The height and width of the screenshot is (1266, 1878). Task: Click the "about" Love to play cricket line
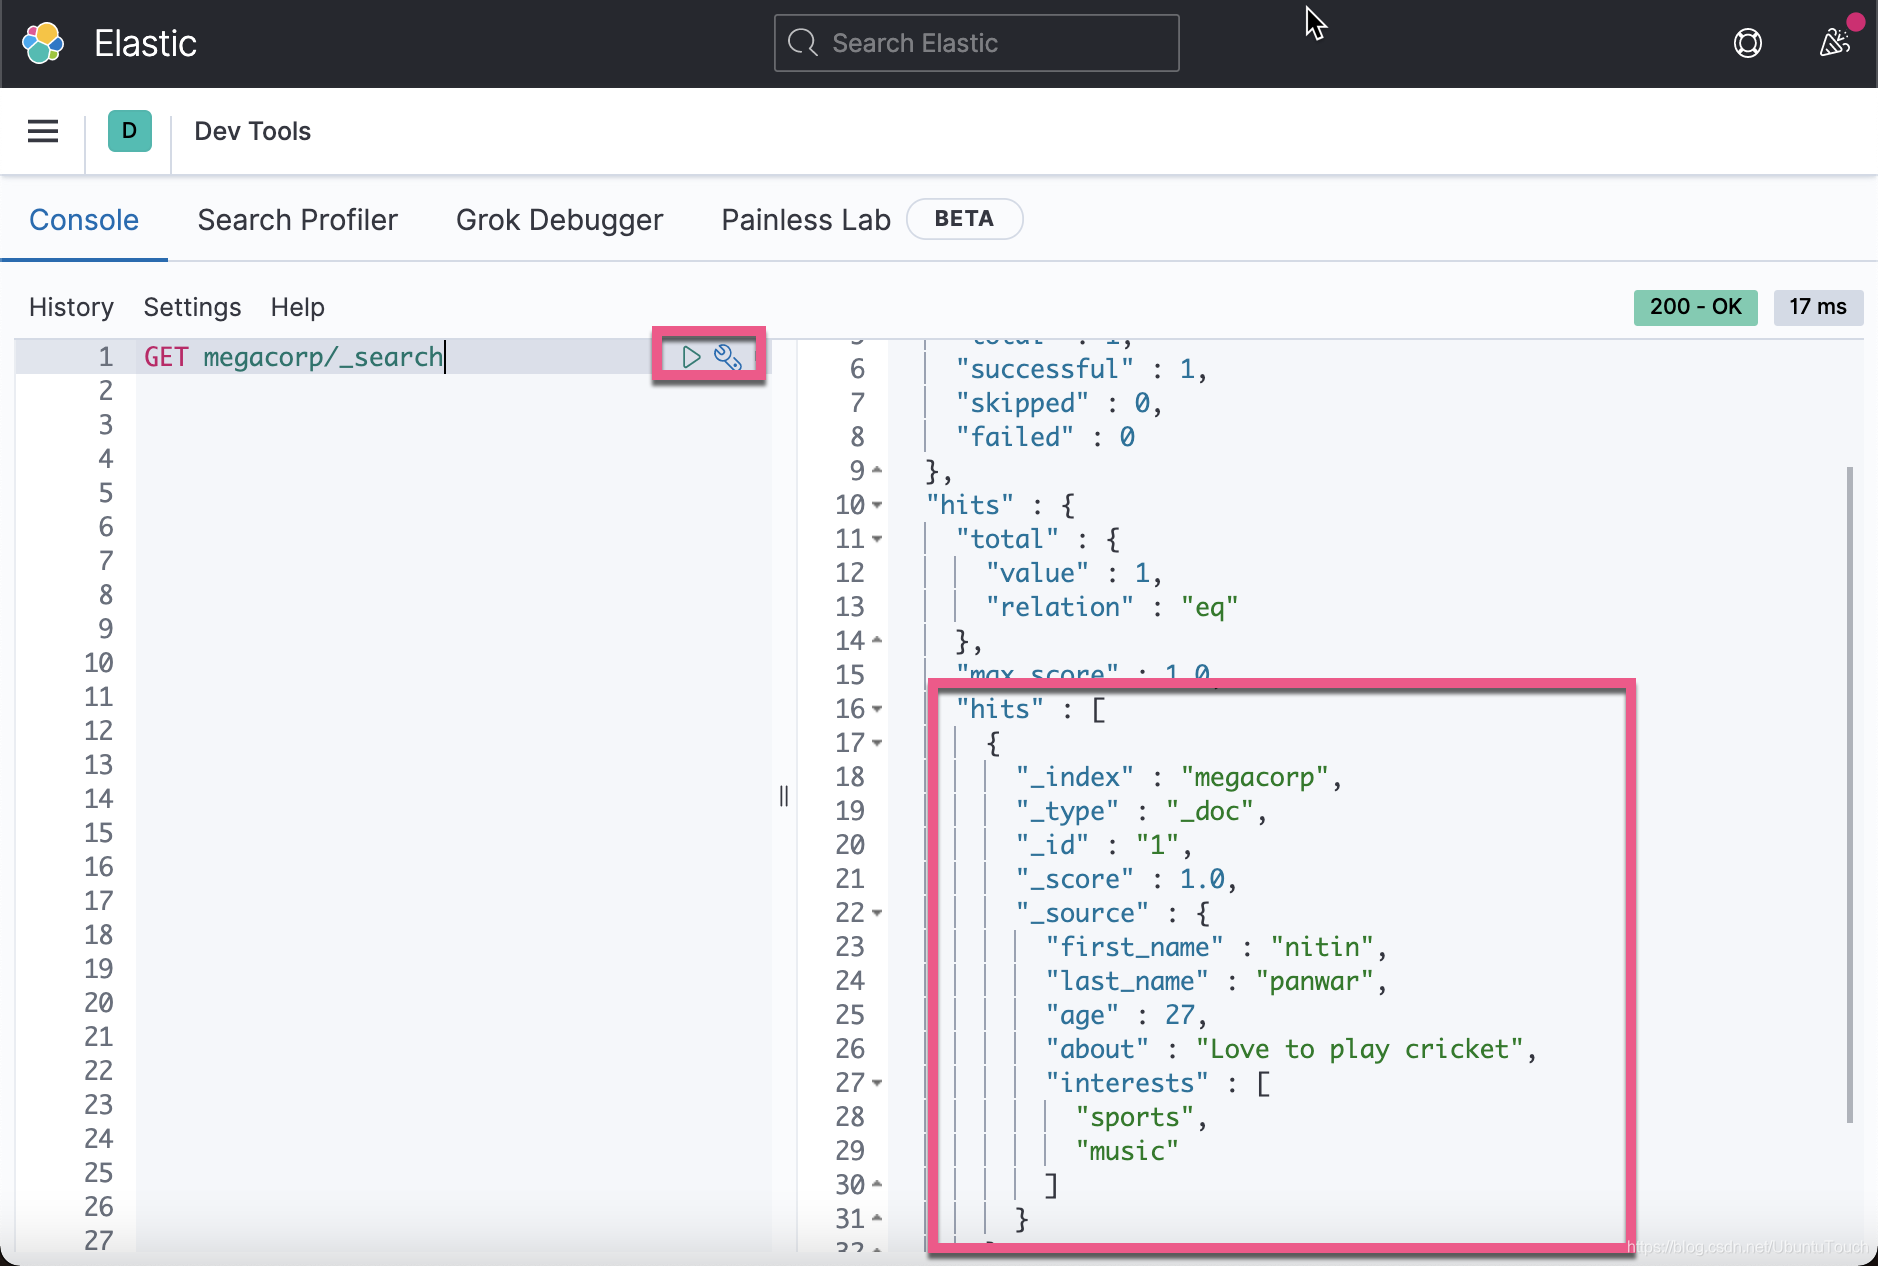click(1291, 1049)
